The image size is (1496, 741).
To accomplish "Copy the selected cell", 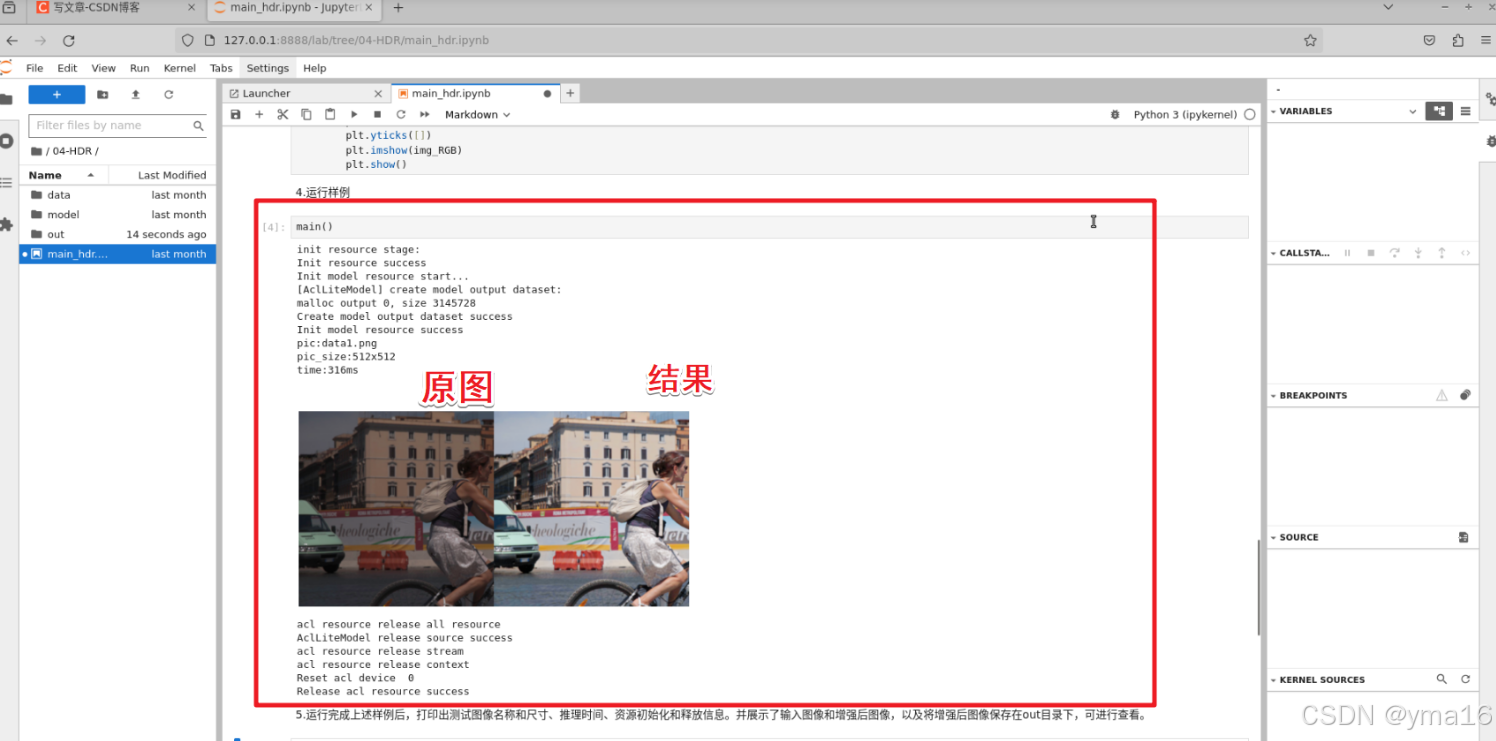I will point(306,115).
